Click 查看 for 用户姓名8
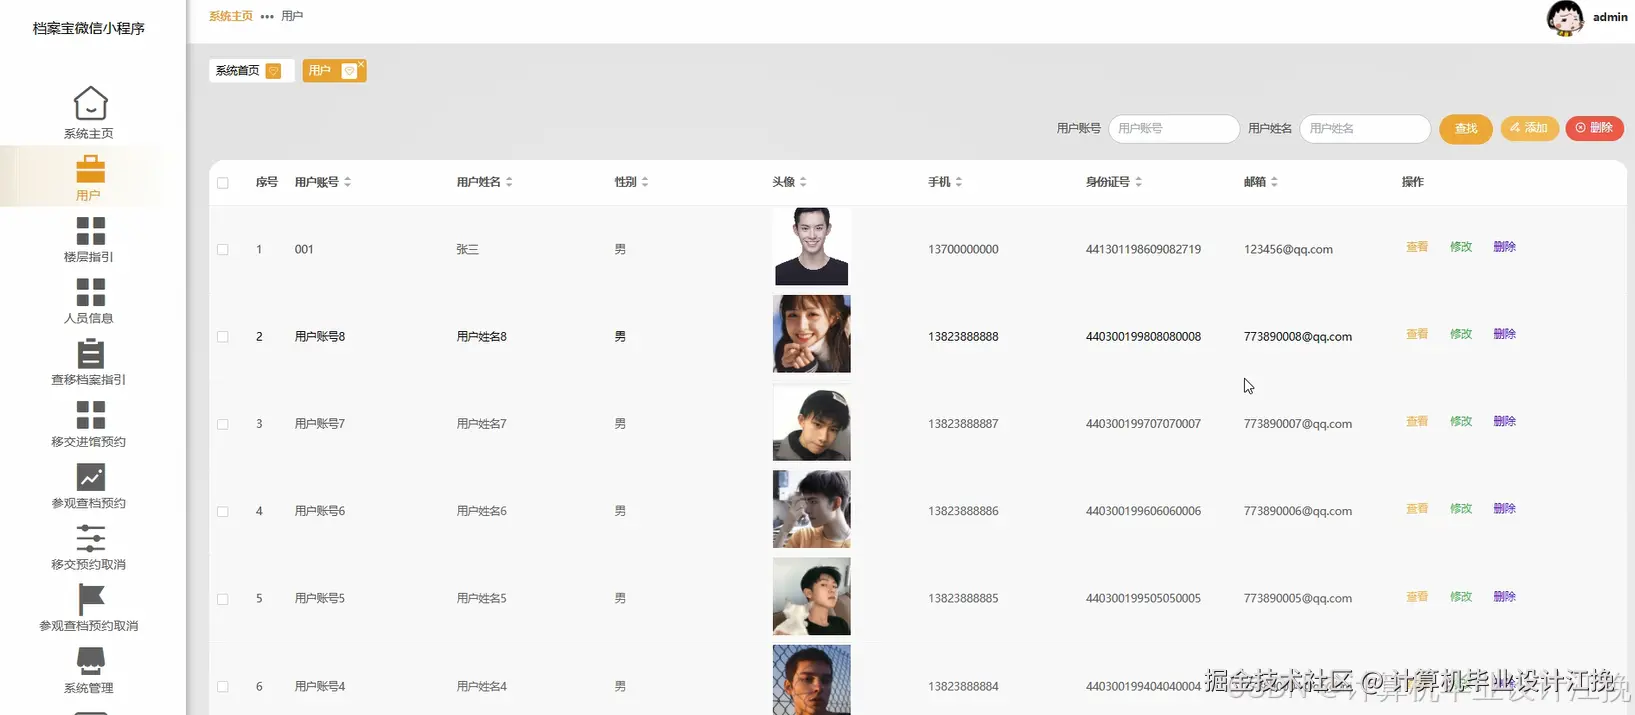Screen dimensions: 1635x715 point(1417,334)
